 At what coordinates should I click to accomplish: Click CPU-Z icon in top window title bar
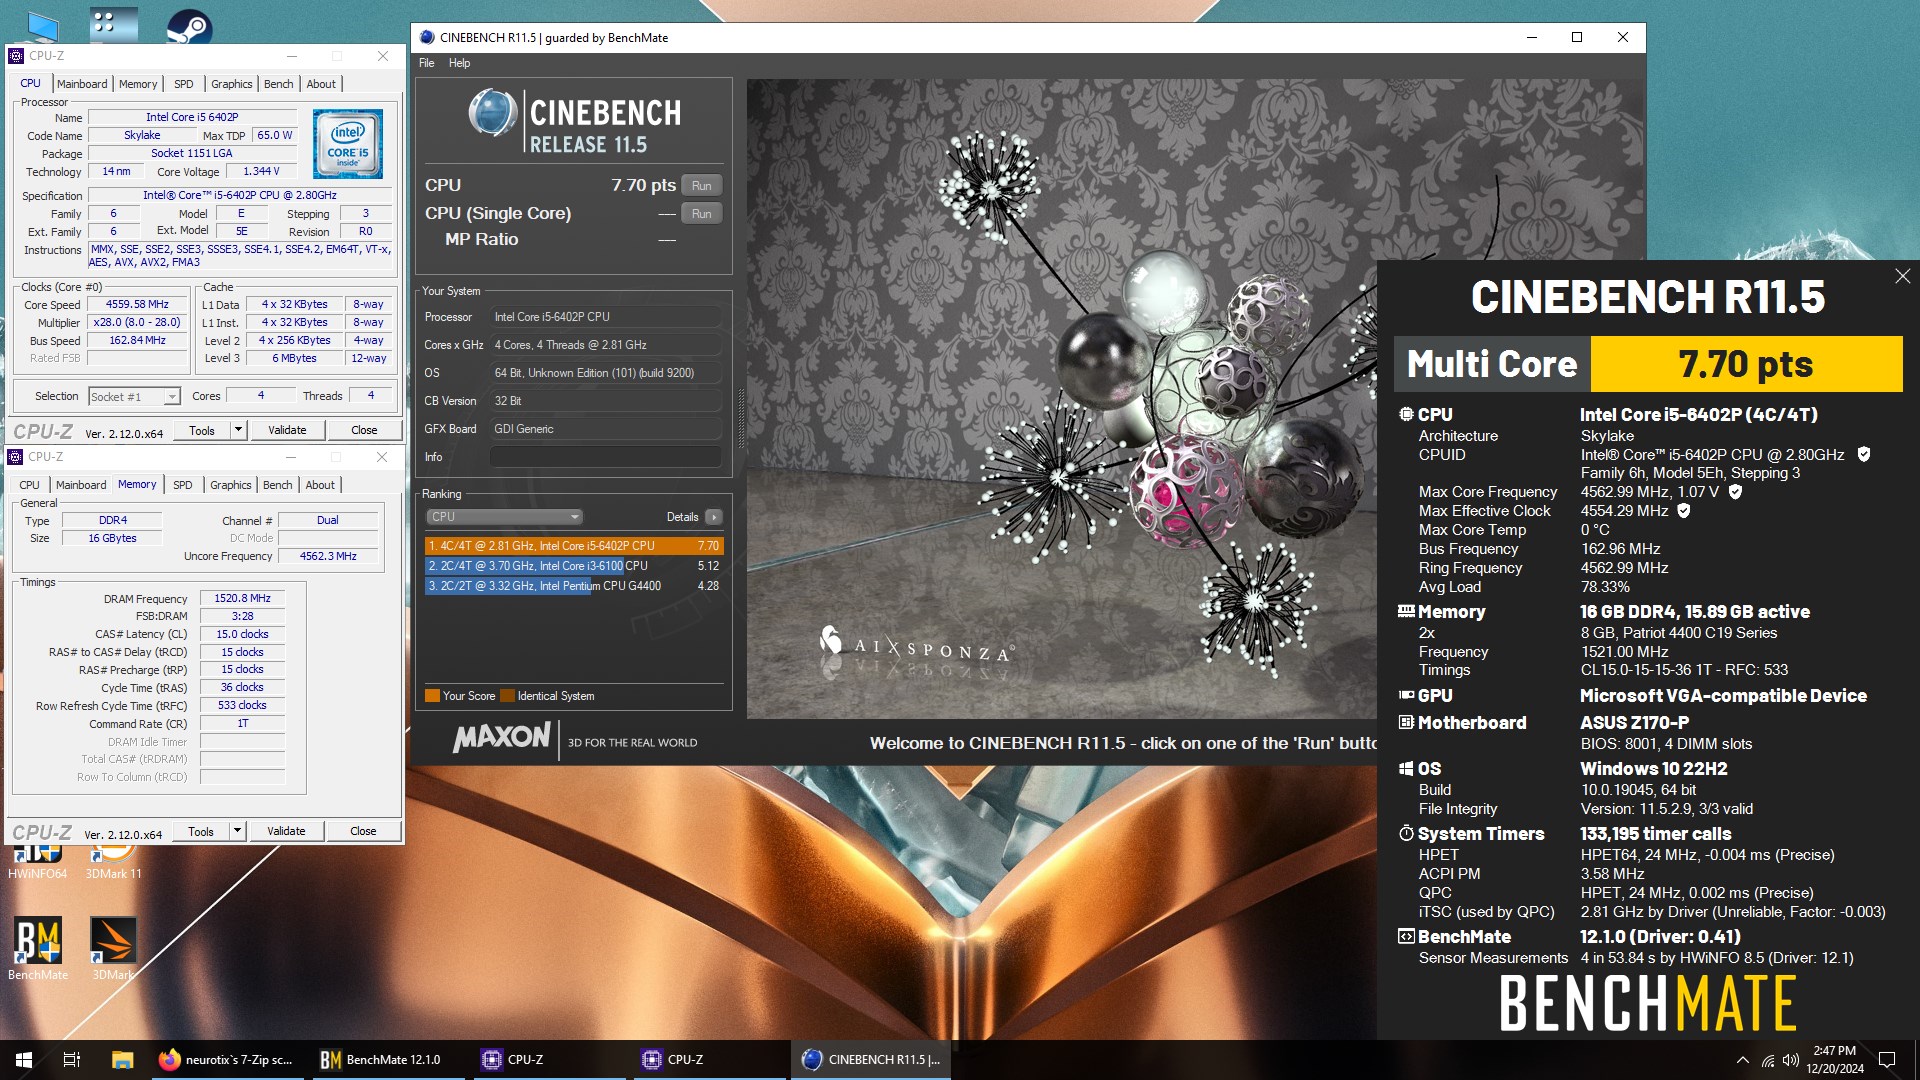point(16,56)
